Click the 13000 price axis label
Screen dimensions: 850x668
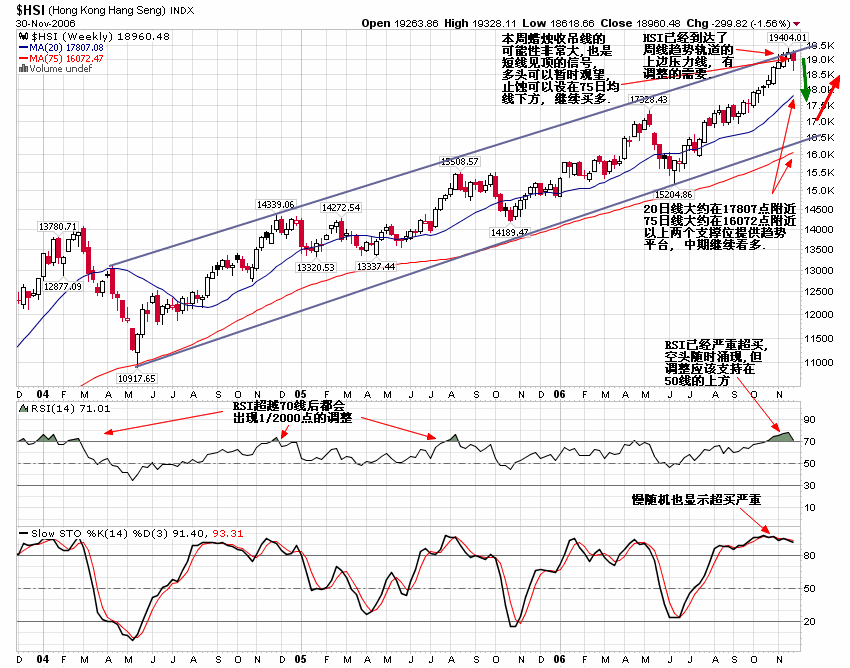point(819,271)
